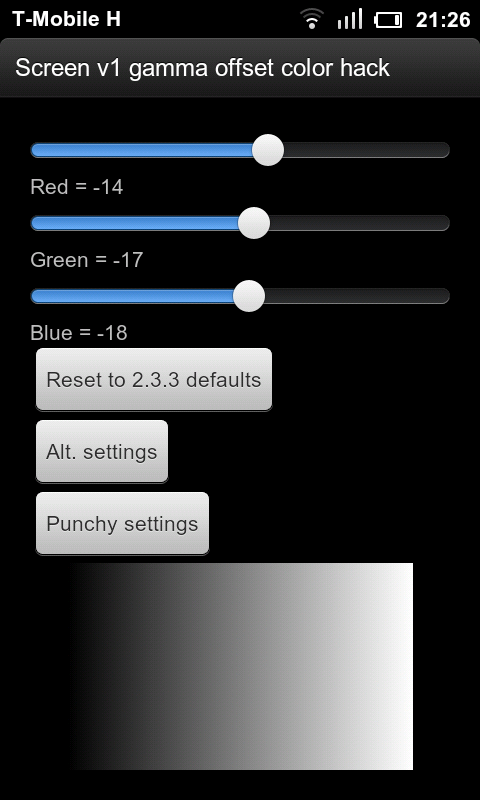Tap the Screen v1 gamma offset title bar
Image resolution: width=480 pixels, height=800 pixels.
[x=240, y=68]
